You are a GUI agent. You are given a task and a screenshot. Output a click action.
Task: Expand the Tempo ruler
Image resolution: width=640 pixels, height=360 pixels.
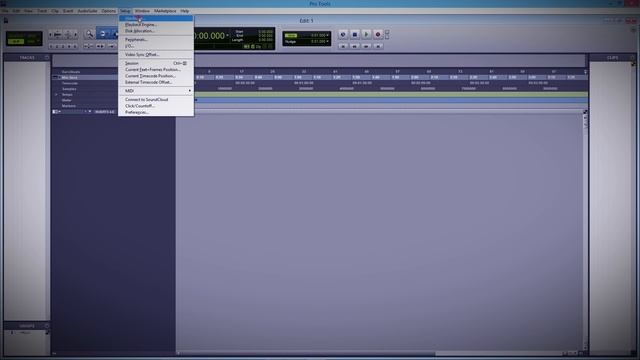tap(56, 95)
